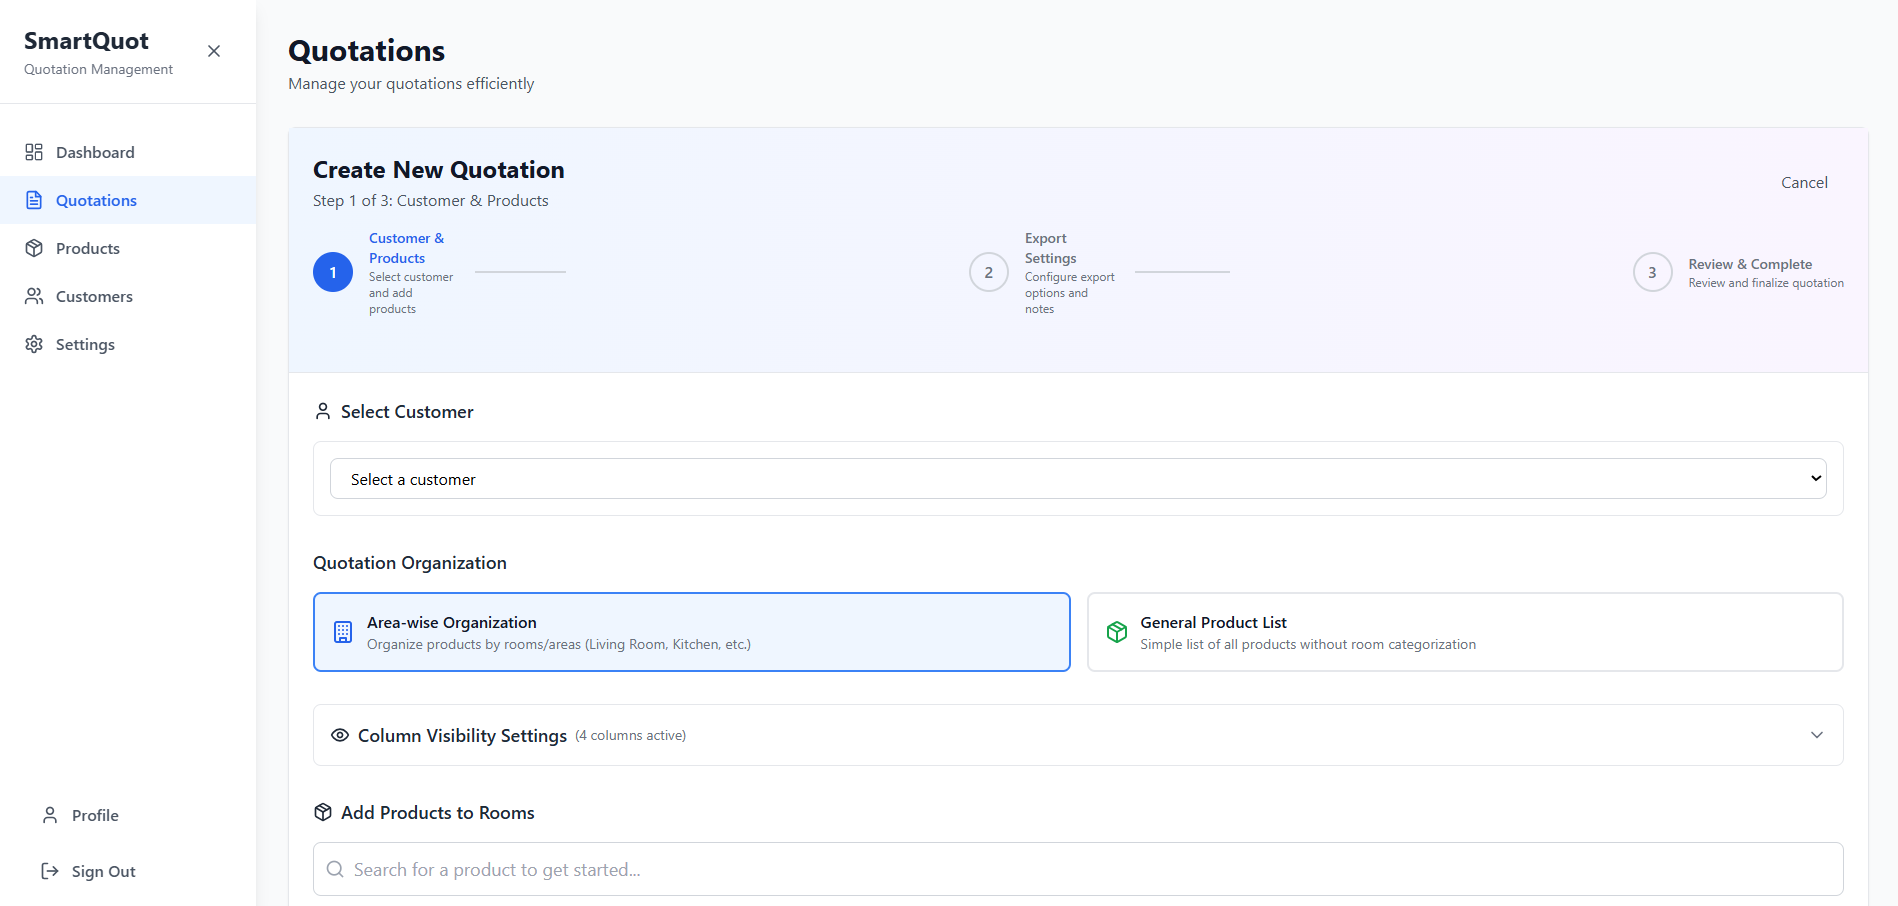Click the Customers people icon

[x=34, y=296]
